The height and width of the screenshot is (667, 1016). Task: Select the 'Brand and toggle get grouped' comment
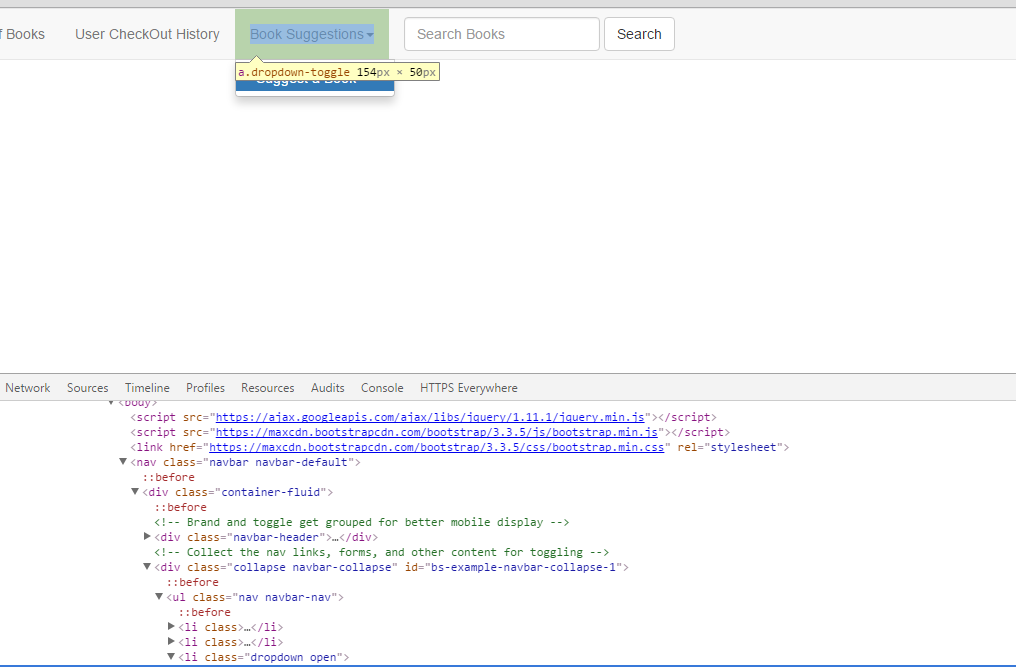click(362, 522)
